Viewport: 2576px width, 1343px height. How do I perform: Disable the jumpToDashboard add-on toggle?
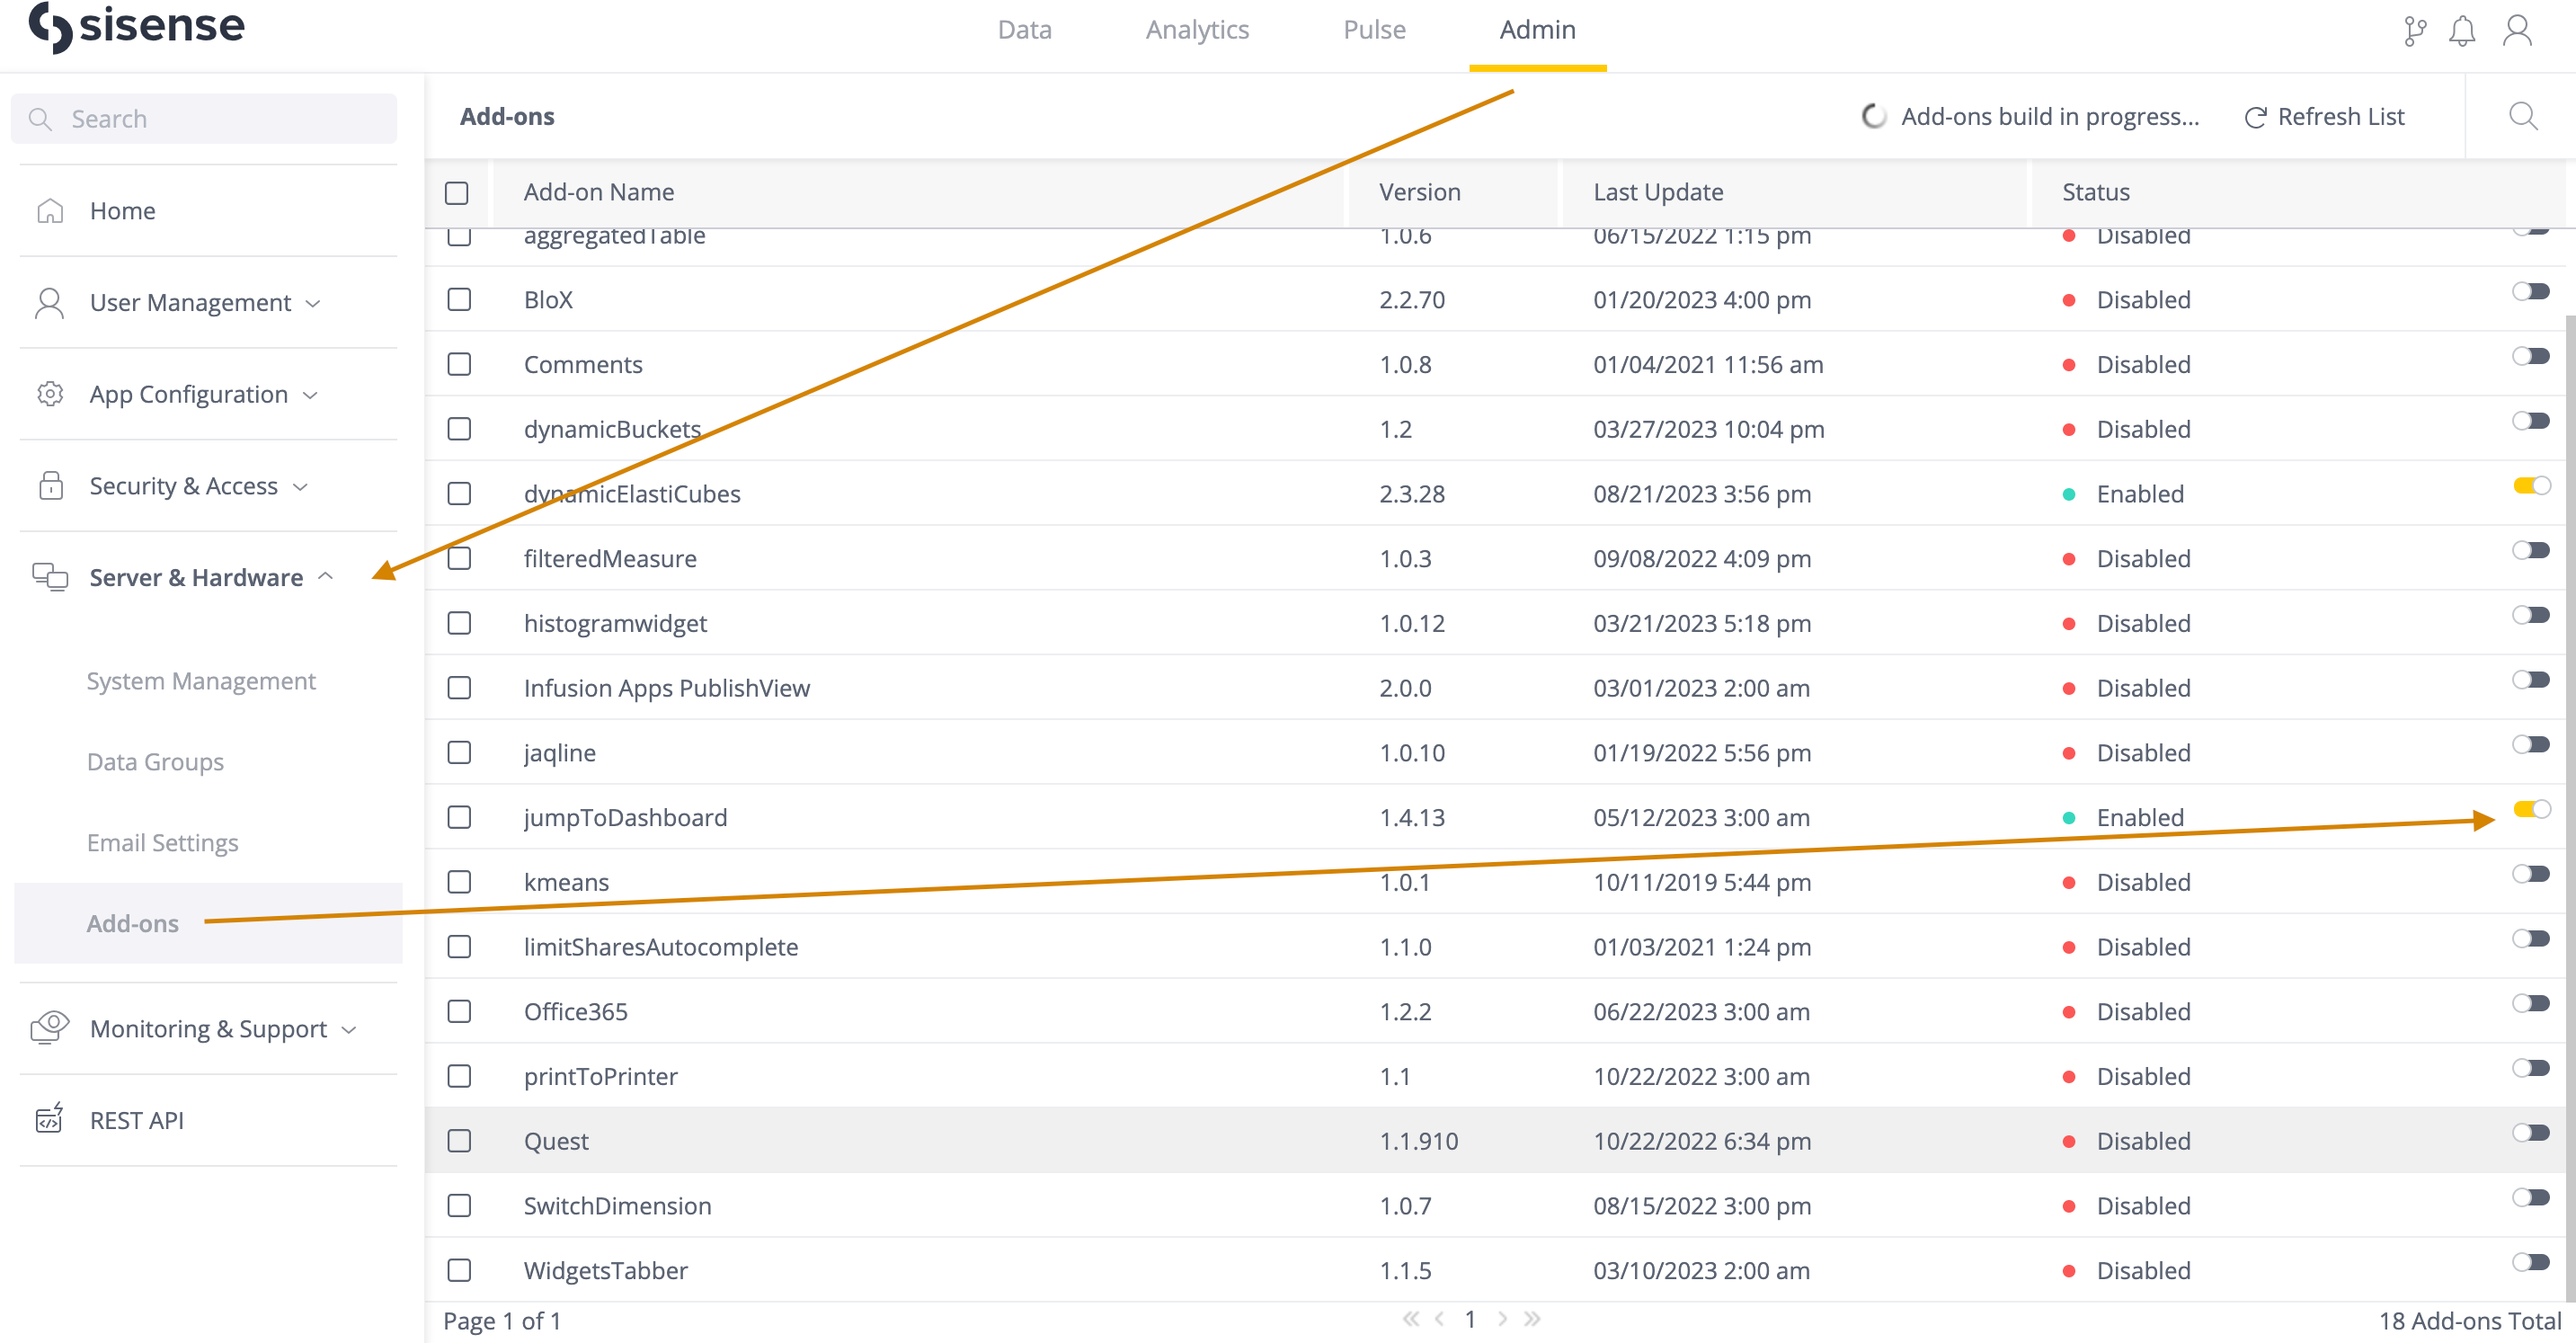[x=2531, y=809]
